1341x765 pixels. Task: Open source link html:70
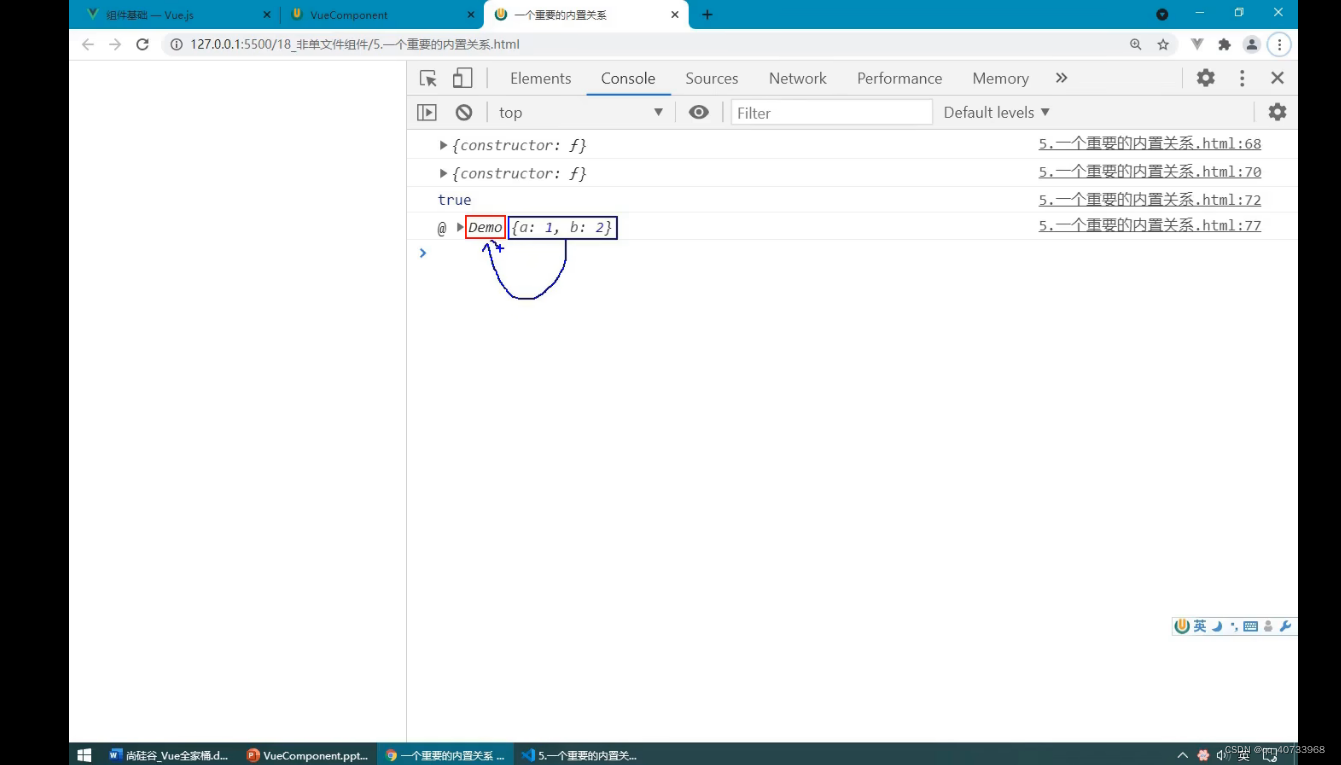[x=1150, y=172]
